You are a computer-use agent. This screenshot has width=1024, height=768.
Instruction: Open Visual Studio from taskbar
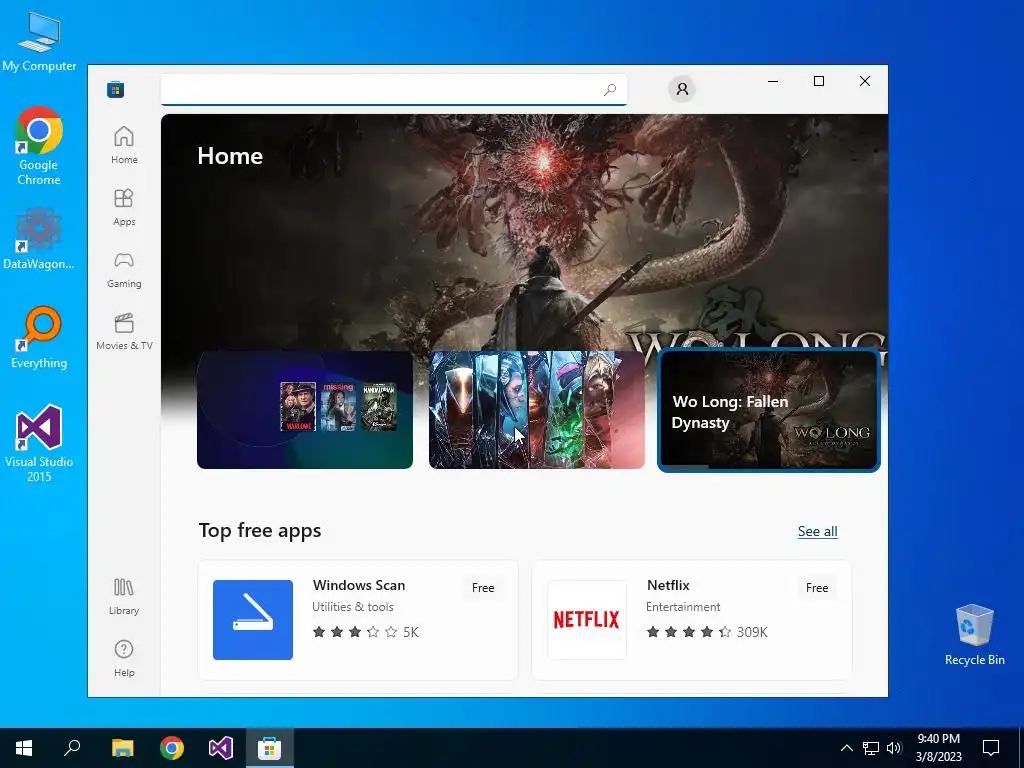pos(221,748)
